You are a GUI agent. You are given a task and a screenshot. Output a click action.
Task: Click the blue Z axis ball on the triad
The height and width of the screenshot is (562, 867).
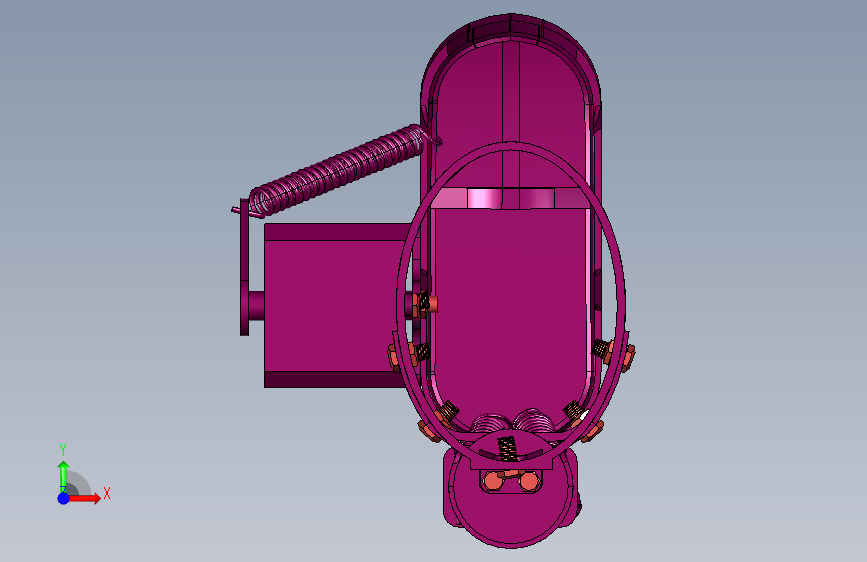pyautogui.click(x=63, y=498)
